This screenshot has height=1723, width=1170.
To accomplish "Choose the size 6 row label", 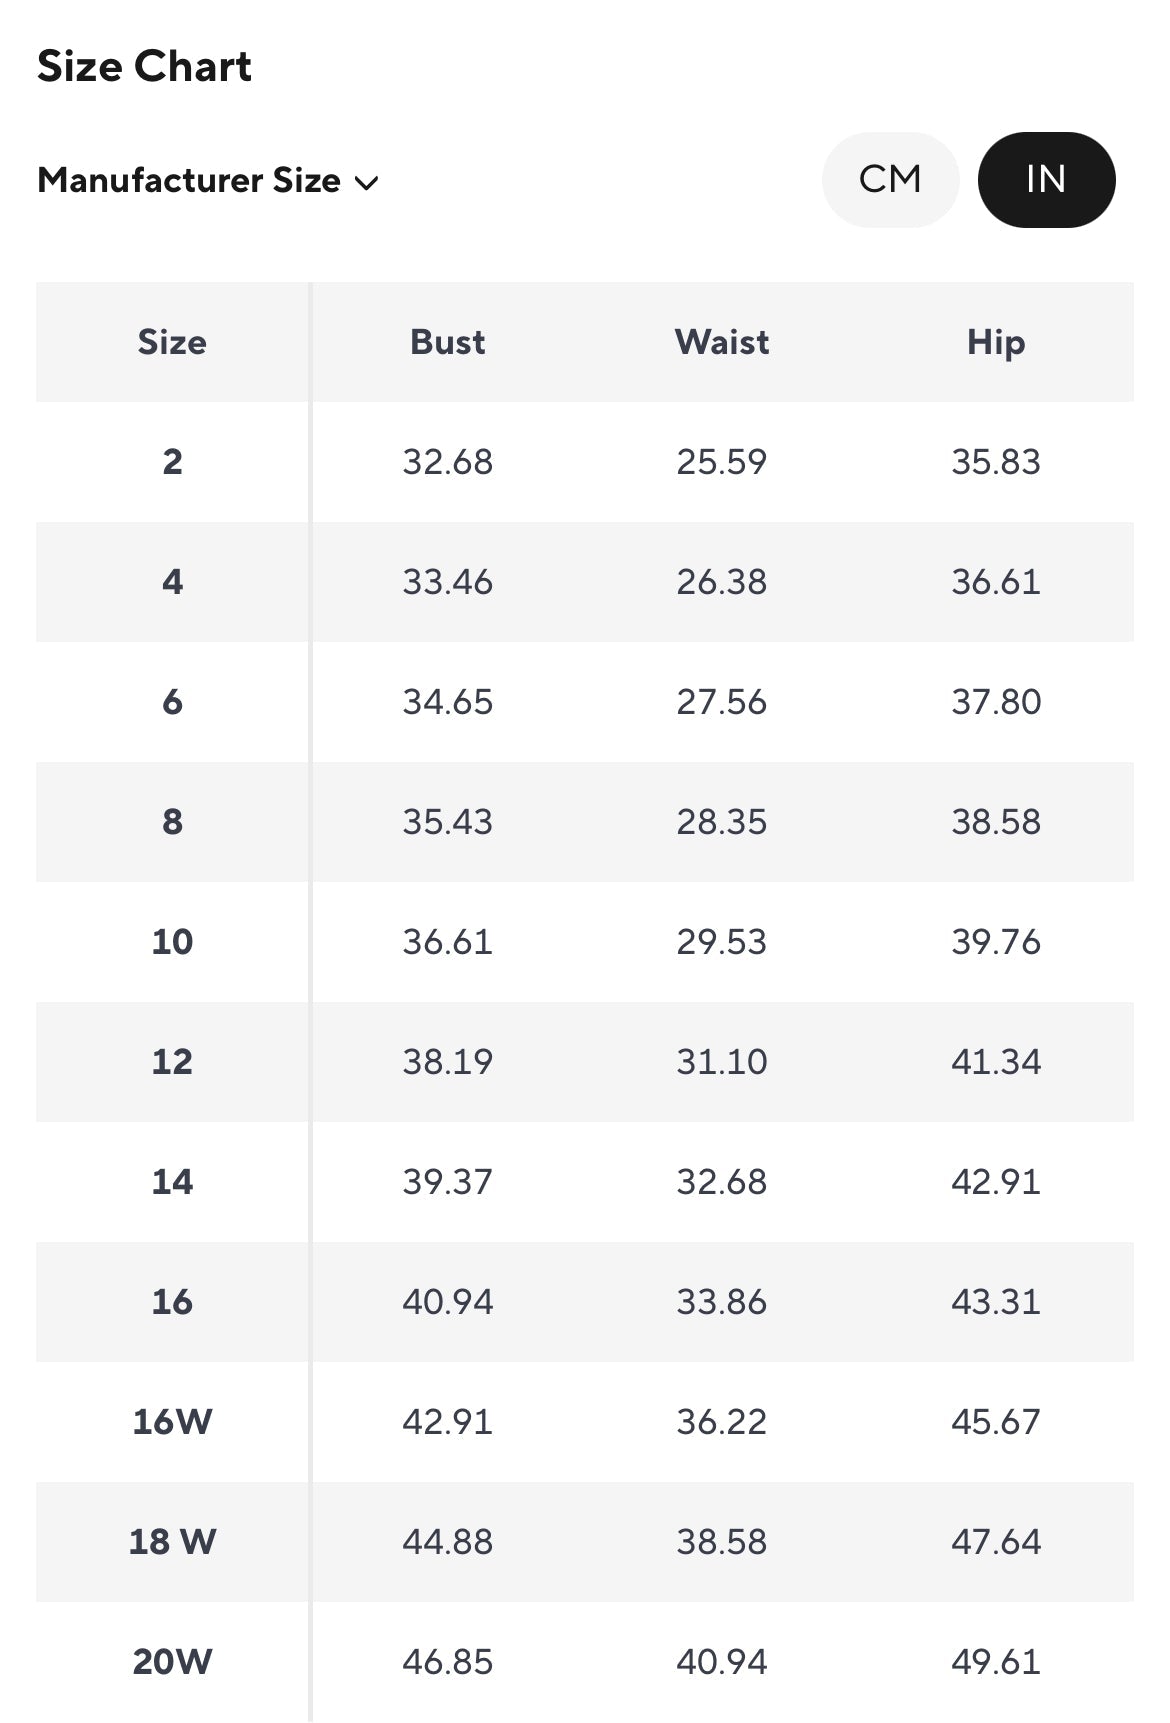I will click(x=172, y=702).
